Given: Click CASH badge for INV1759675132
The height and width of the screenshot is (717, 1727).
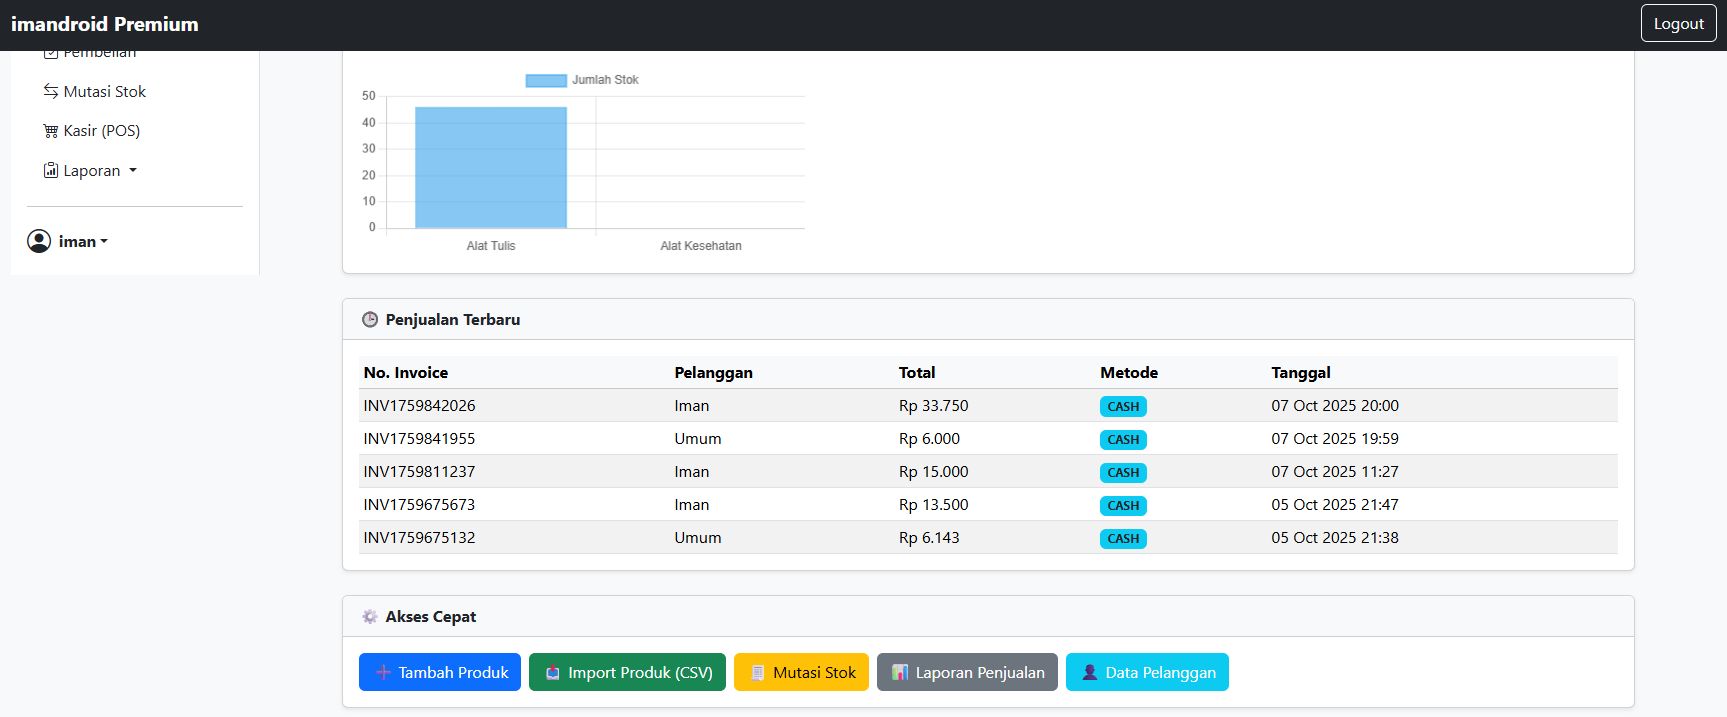Looking at the screenshot, I should 1123,539.
